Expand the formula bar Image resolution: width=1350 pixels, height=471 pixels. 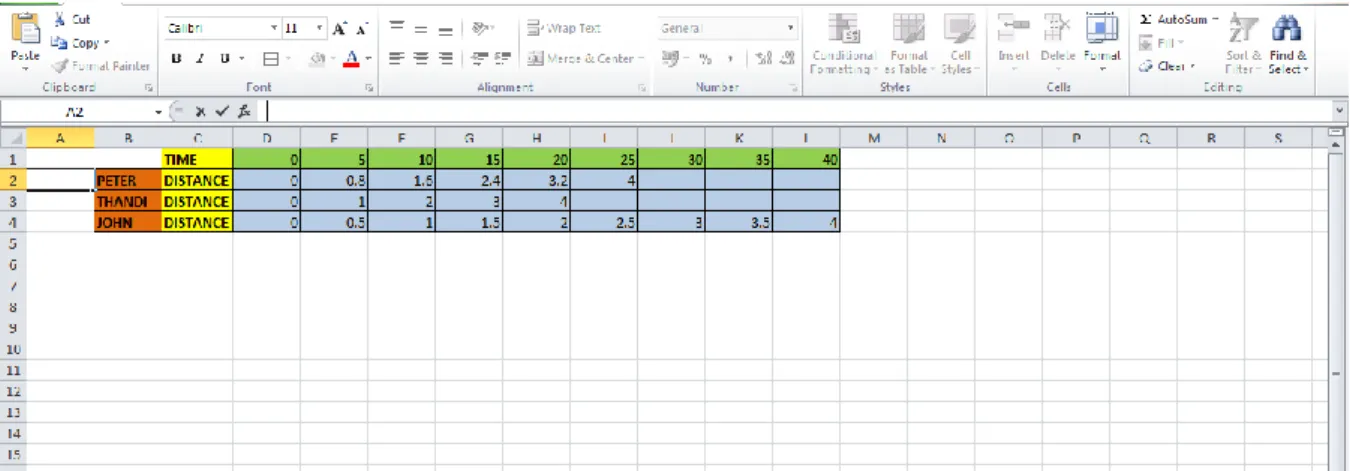pyautogui.click(x=1341, y=112)
